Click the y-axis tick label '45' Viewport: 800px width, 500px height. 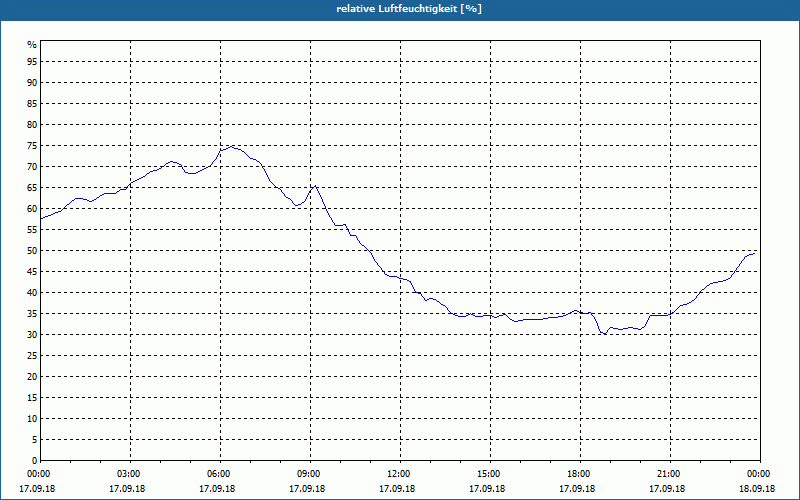tap(32, 271)
